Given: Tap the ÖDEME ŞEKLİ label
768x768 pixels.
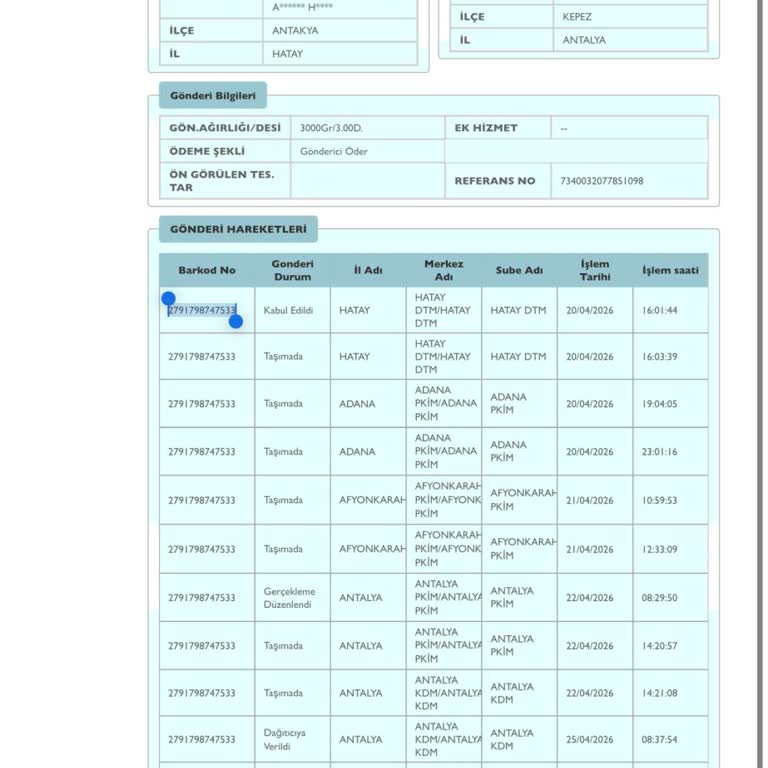Looking at the screenshot, I should 207,151.
